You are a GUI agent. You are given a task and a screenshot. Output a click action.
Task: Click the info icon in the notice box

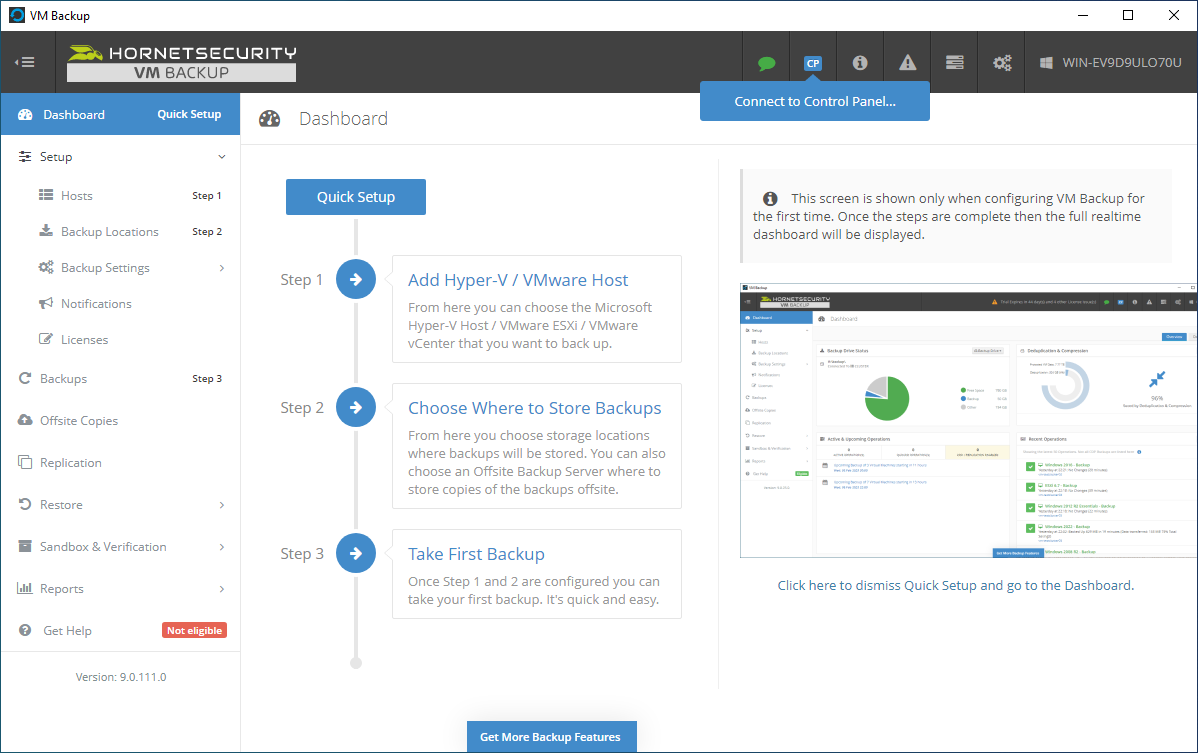point(770,199)
